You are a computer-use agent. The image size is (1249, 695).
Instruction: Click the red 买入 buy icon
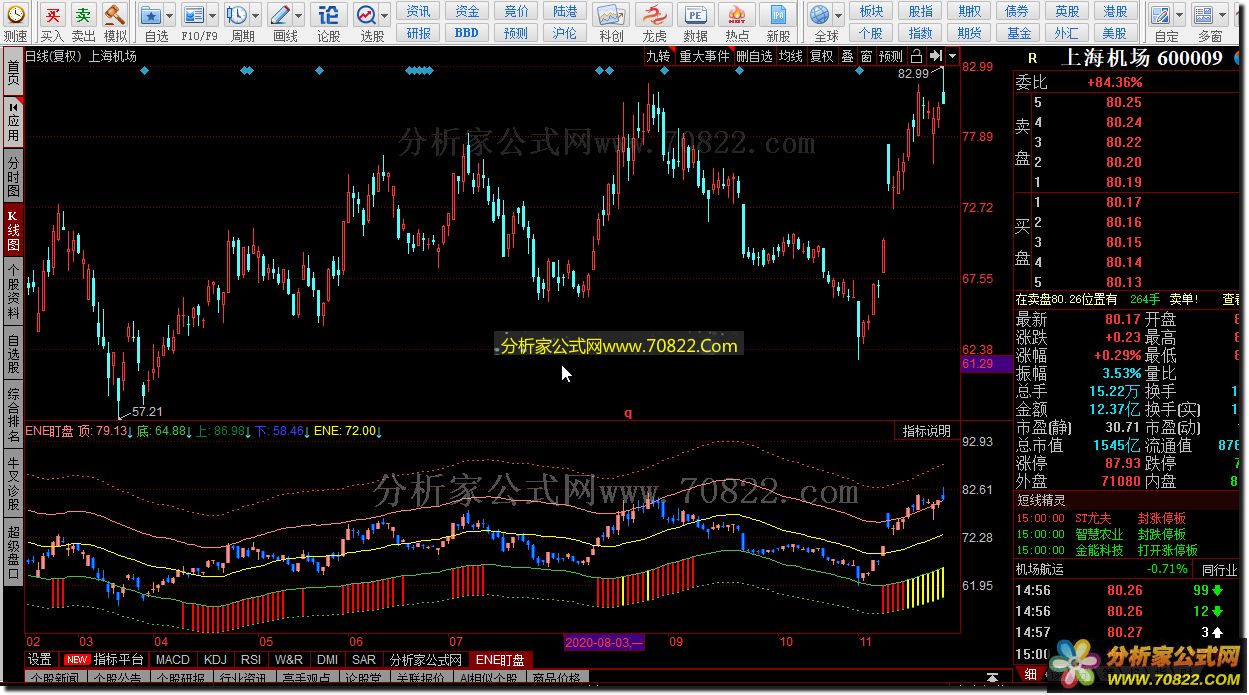coord(52,15)
